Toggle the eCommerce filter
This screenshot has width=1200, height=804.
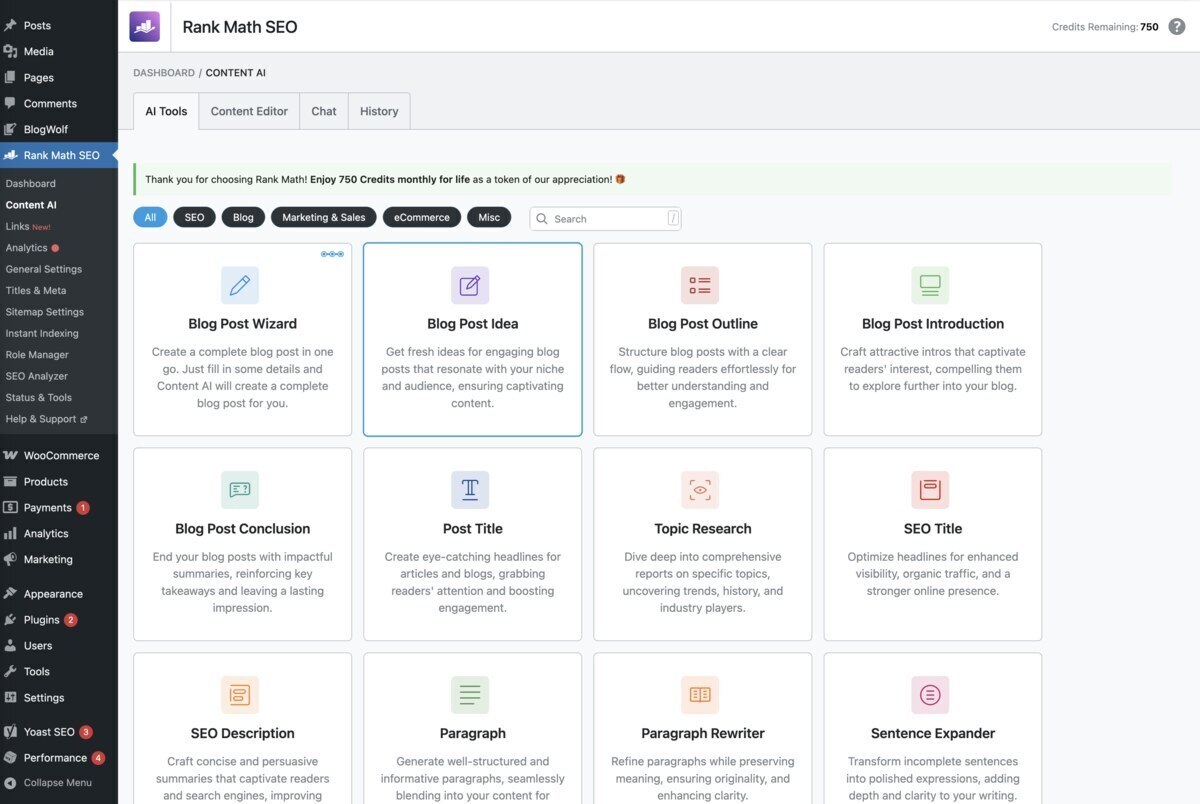[x=421, y=216]
